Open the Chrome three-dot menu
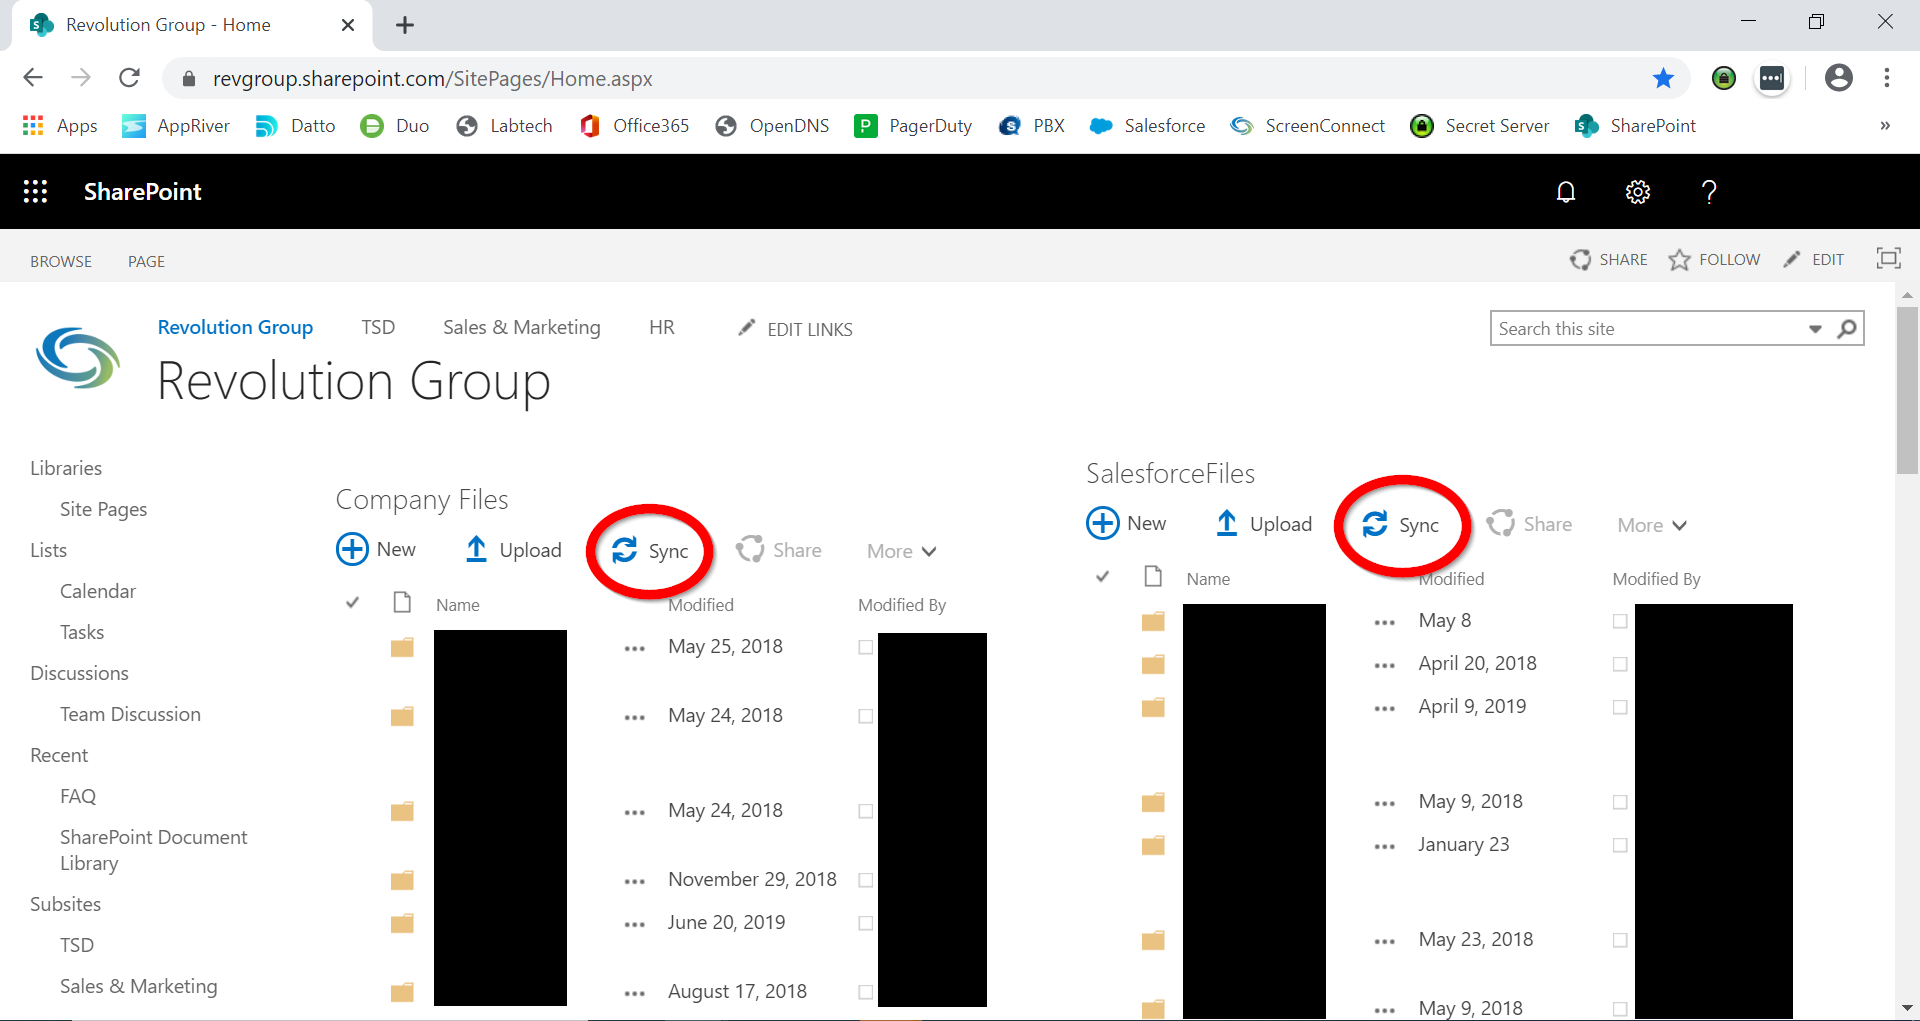The height and width of the screenshot is (1021, 1920). pos(1887,78)
